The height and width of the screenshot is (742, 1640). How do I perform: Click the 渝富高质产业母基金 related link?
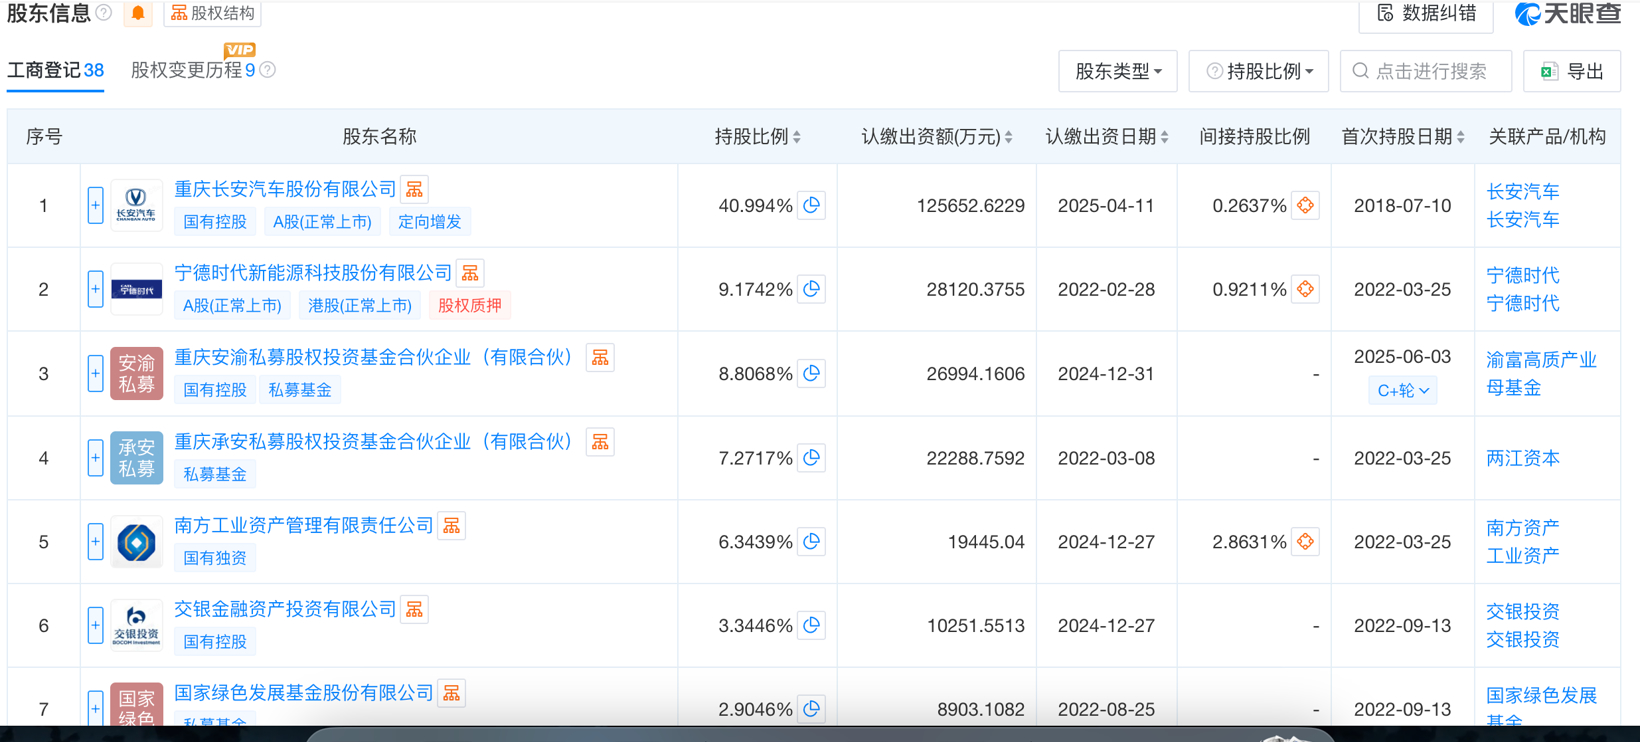(1541, 373)
